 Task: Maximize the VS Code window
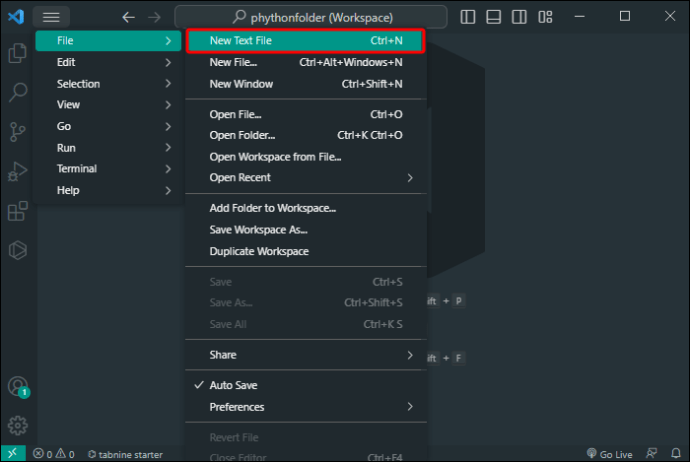[x=624, y=17]
